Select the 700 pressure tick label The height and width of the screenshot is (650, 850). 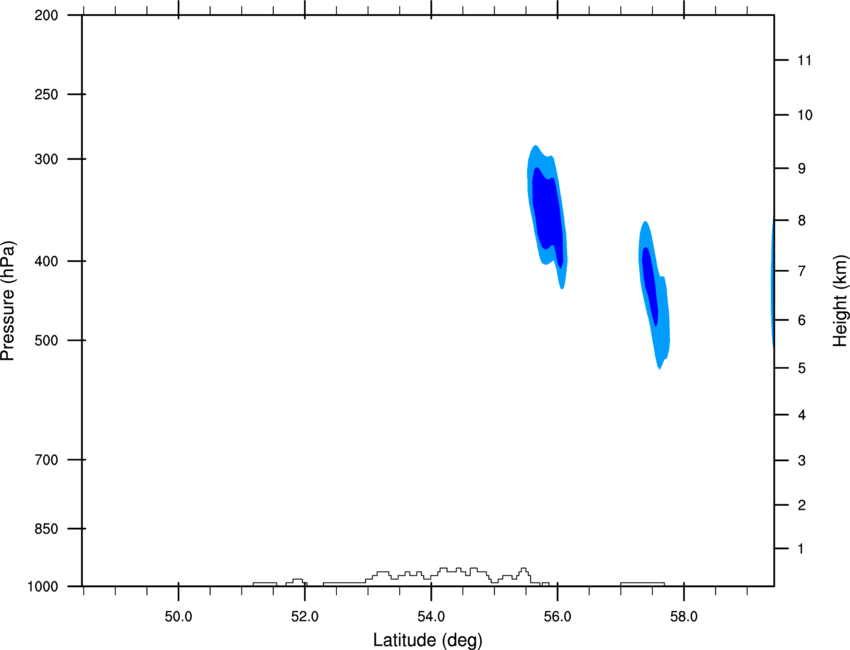(x=46, y=460)
